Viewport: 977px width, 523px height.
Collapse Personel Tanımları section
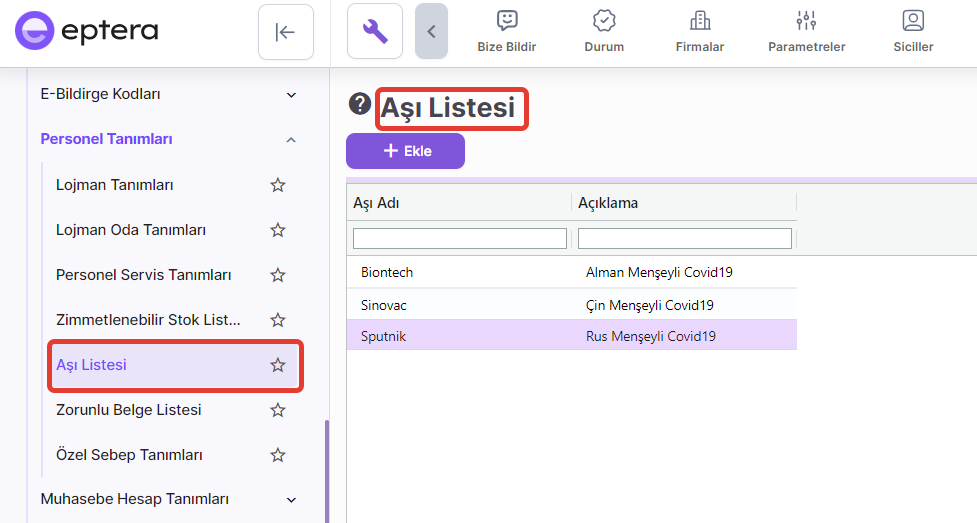pyautogui.click(x=291, y=140)
